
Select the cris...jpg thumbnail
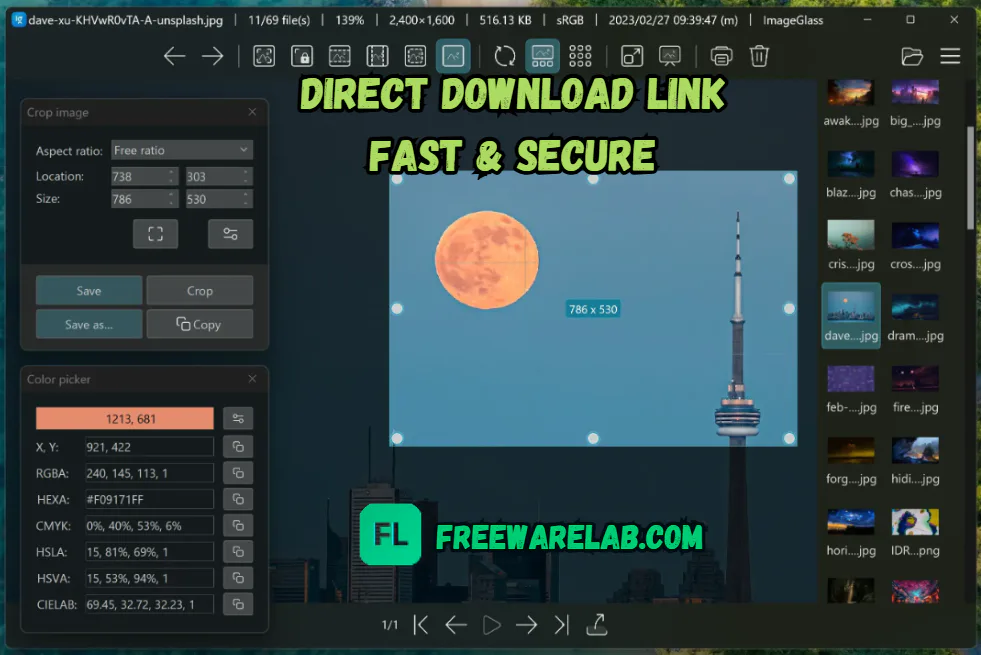pos(851,245)
